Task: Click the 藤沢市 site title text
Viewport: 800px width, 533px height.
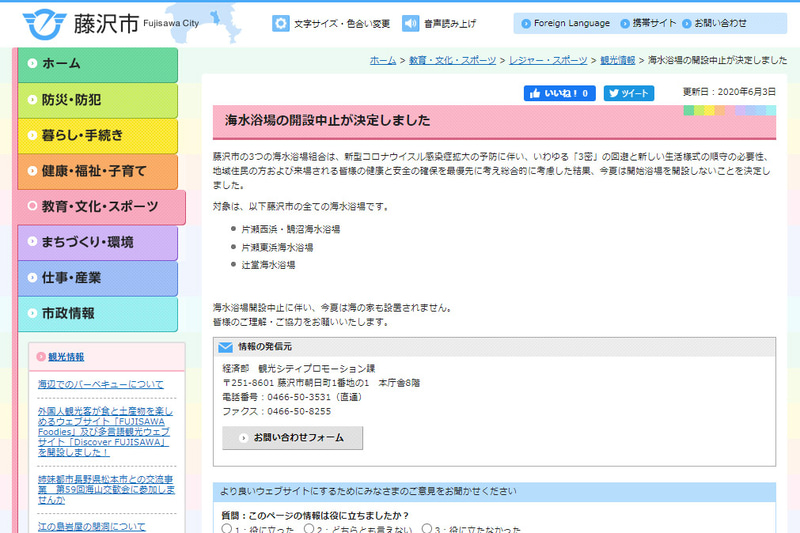Action: pos(106,23)
